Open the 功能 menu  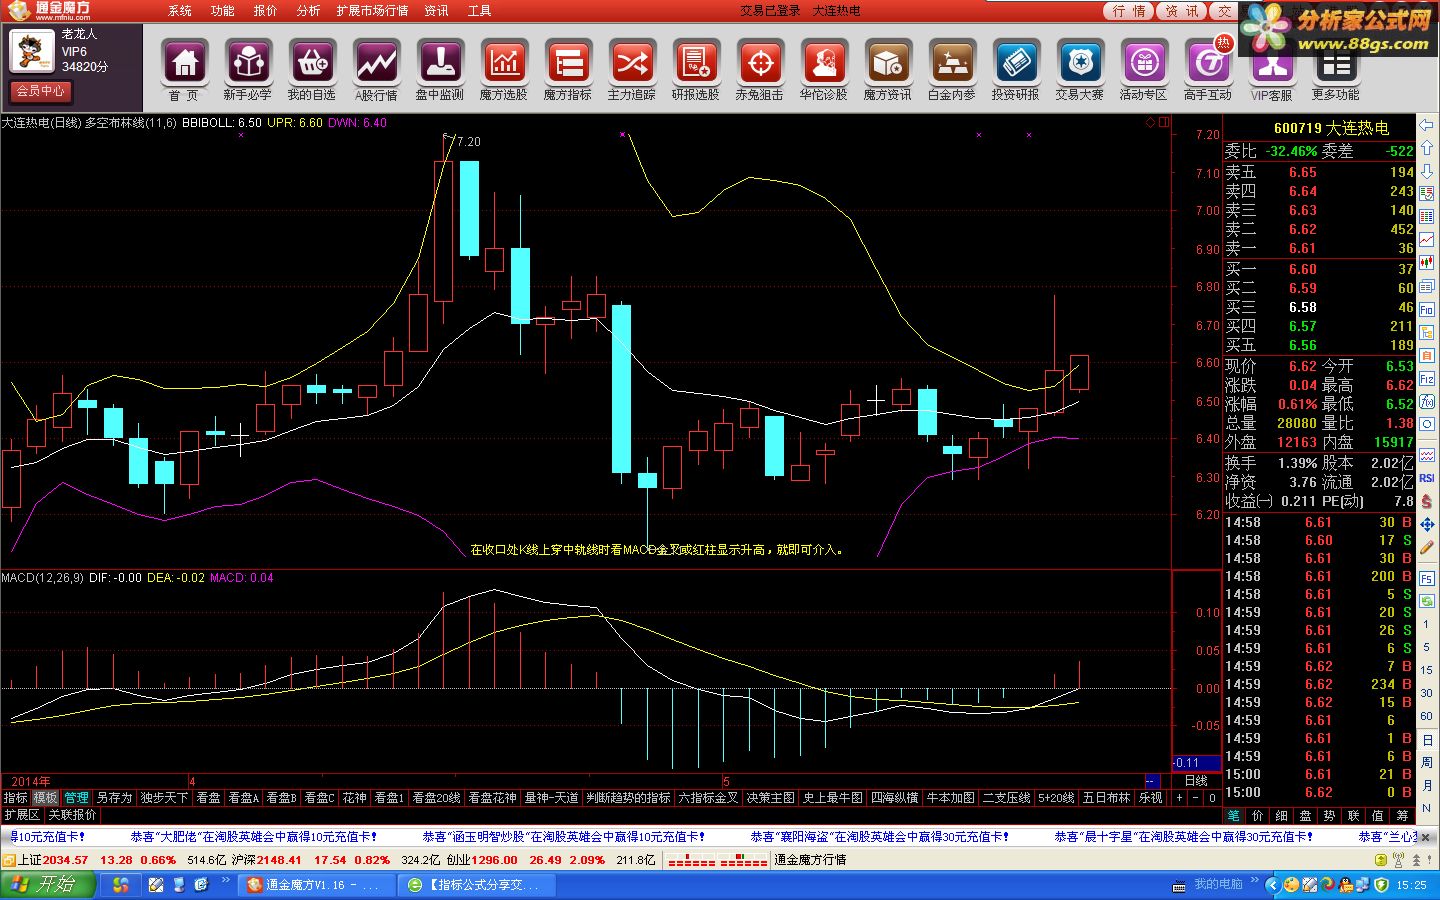pyautogui.click(x=223, y=11)
